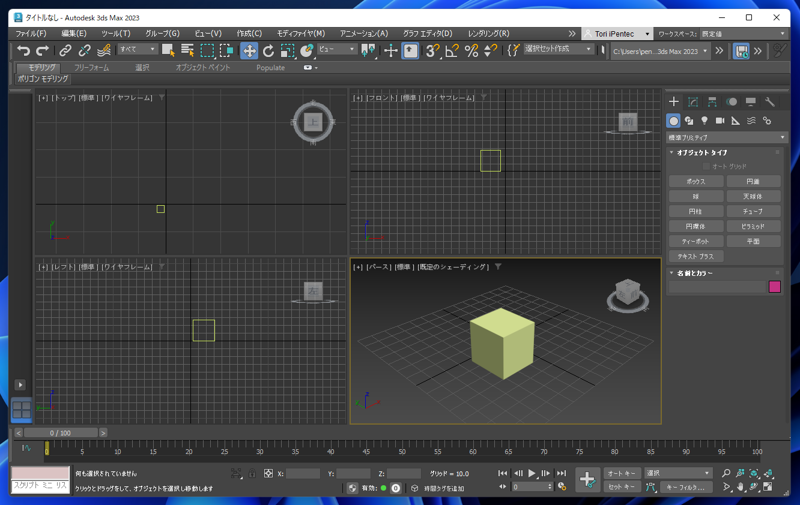Open the Hierarchy tab in command panel

click(712, 102)
